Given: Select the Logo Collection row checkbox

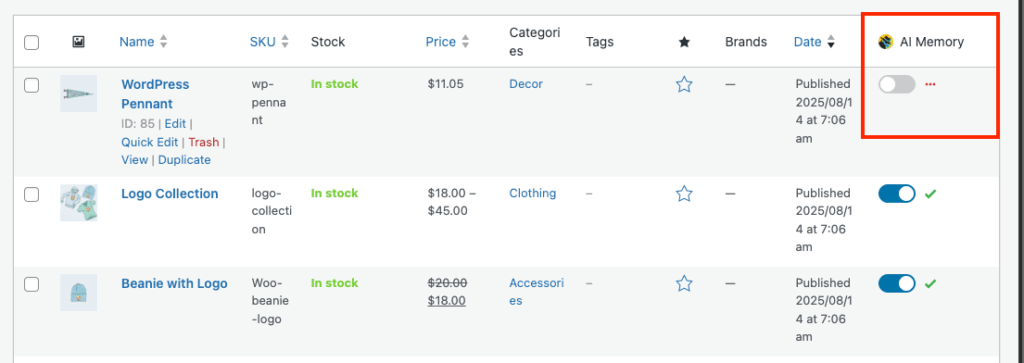Looking at the screenshot, I should [x=31, y=195].
